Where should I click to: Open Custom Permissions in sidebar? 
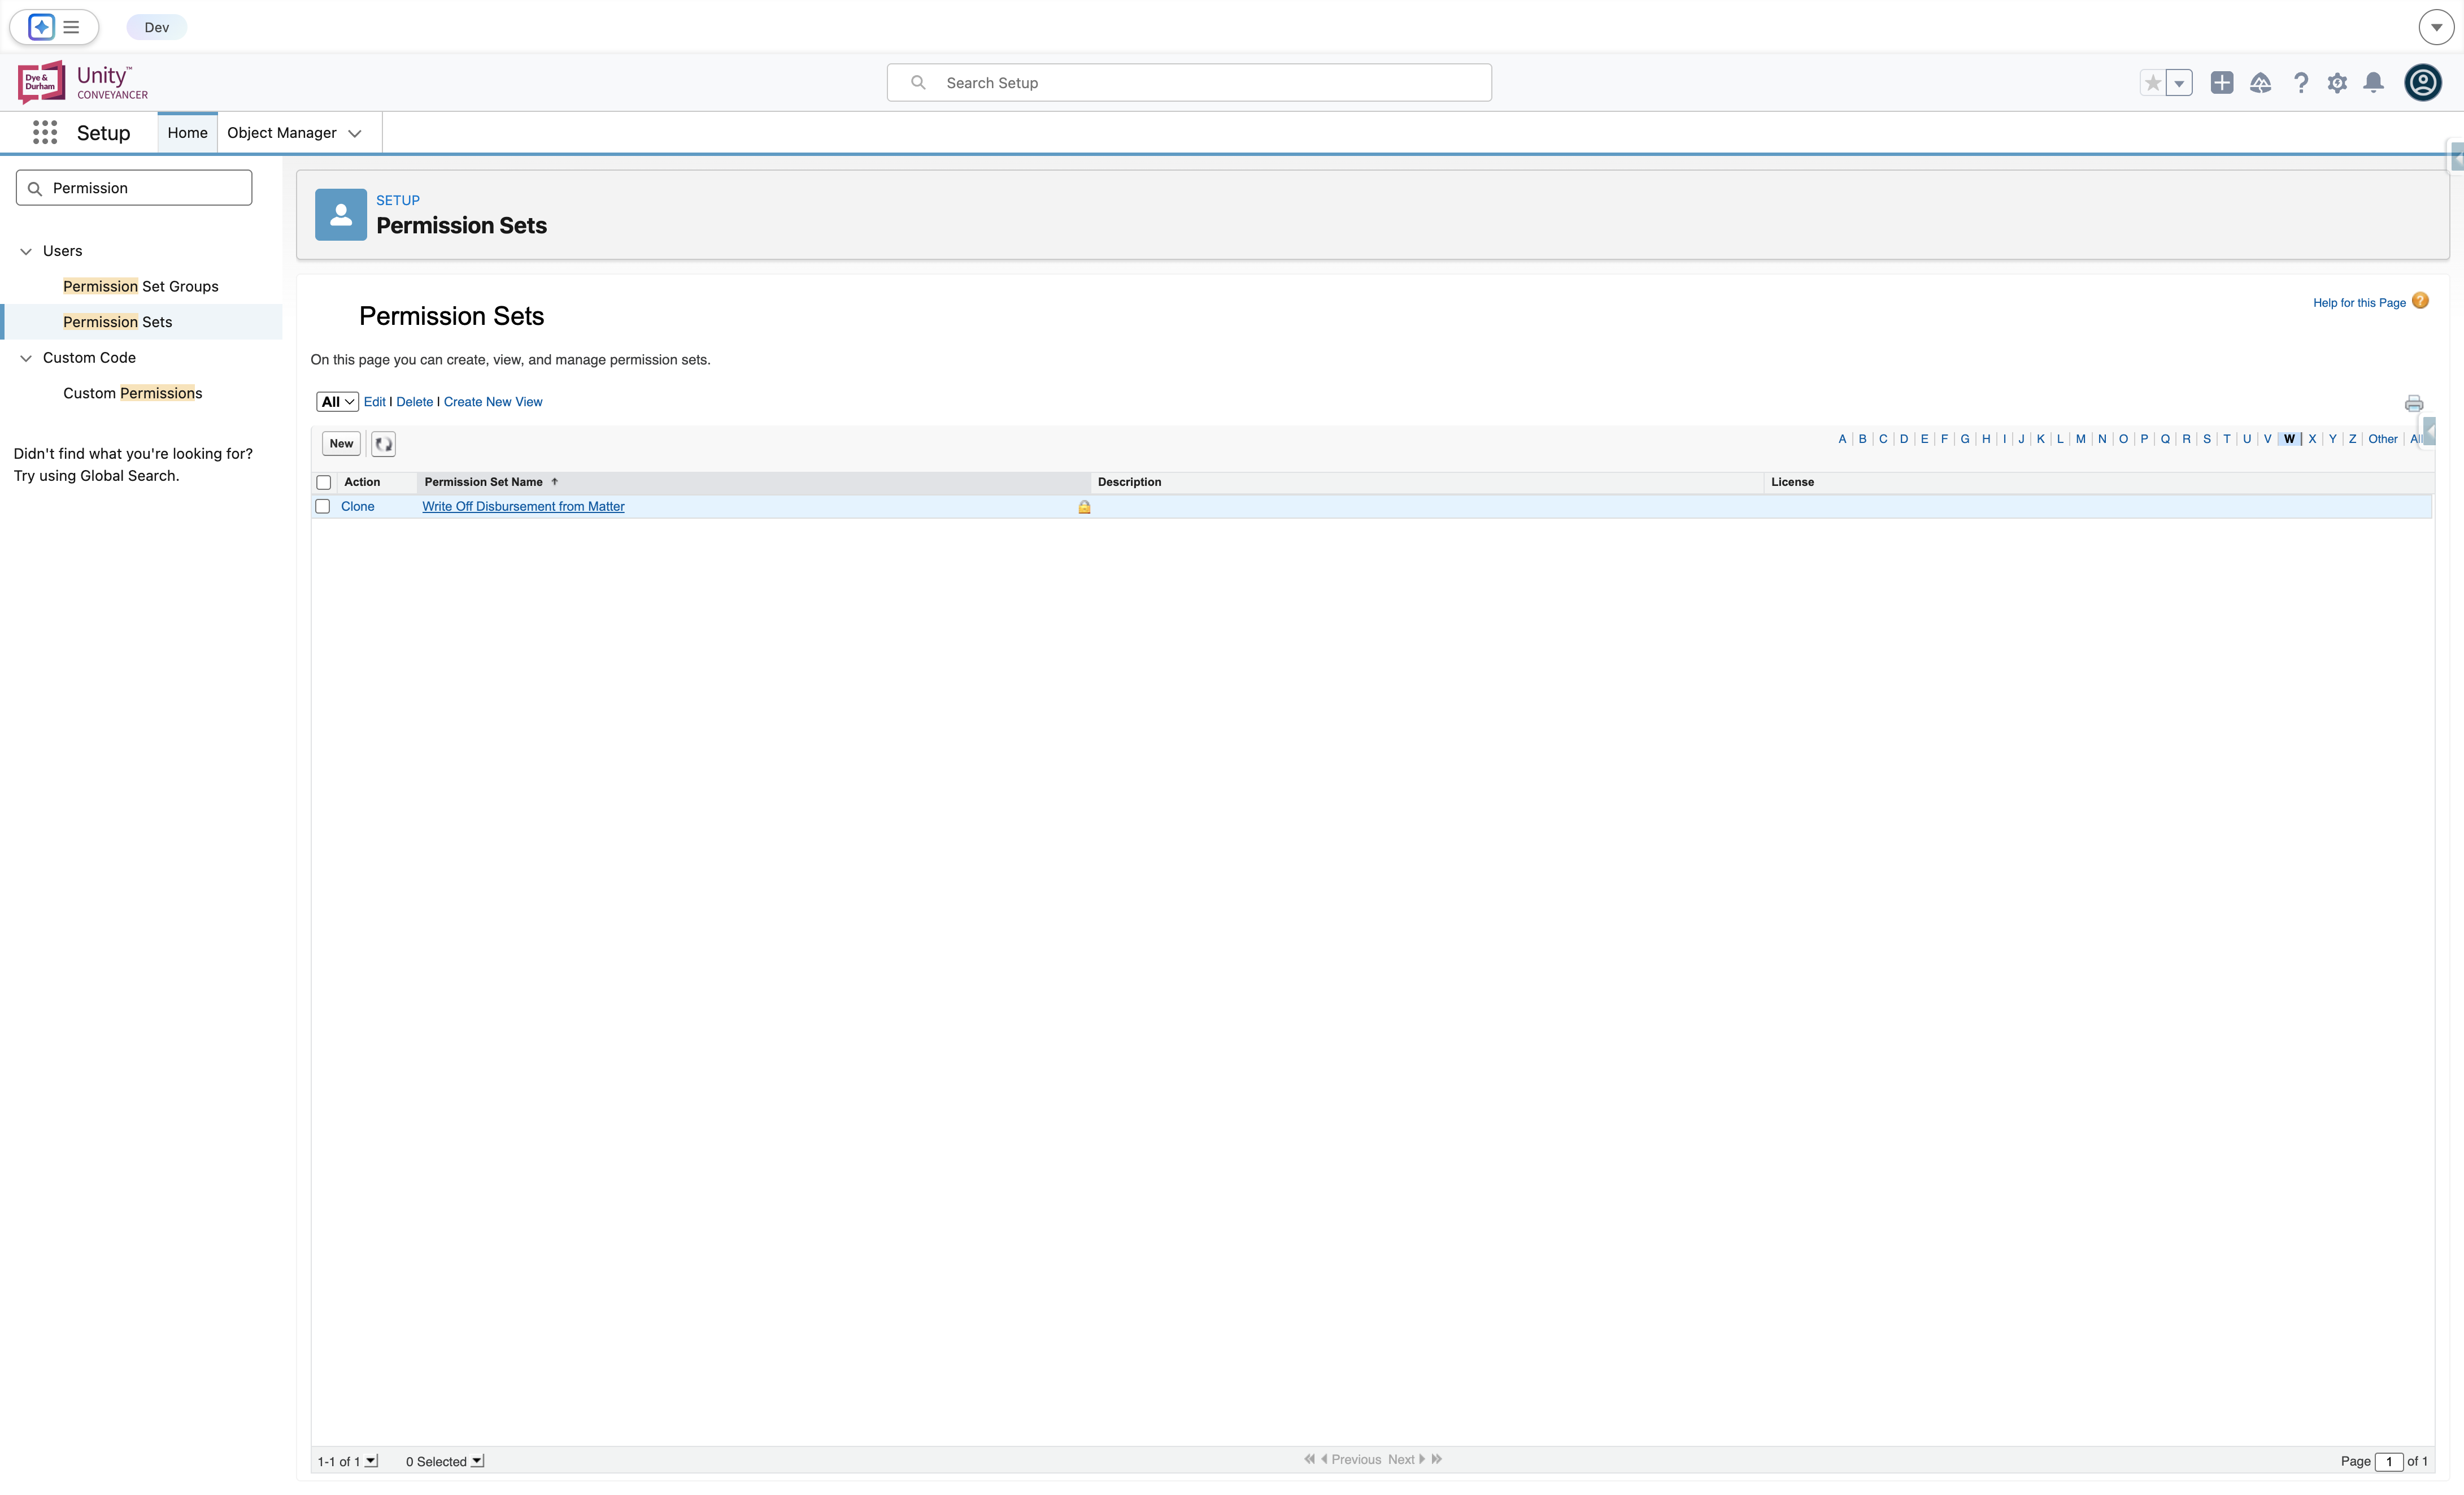[x=133, y=393]
